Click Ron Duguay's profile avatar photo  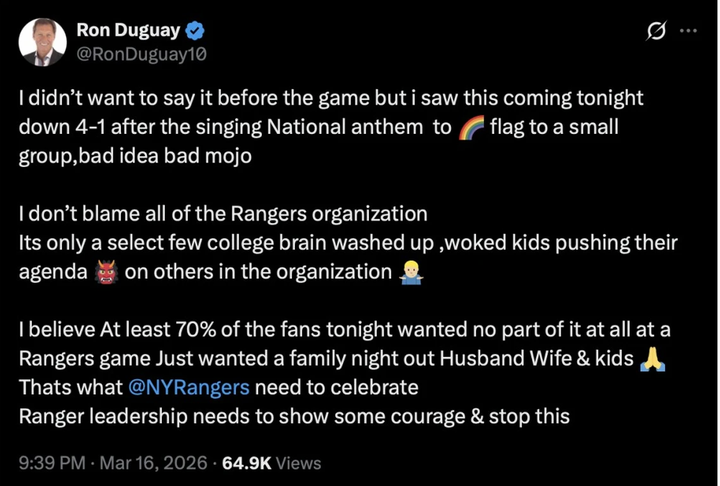[x=42, y=42]
